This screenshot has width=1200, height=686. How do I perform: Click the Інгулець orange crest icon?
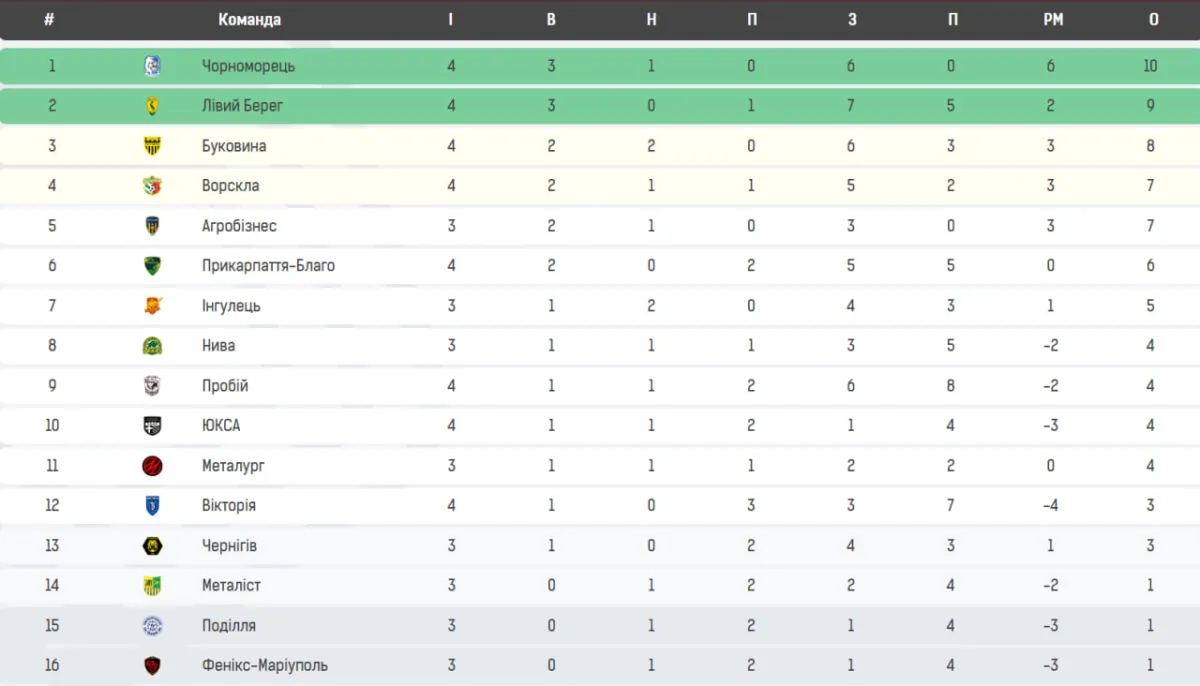(x=152, y=306)
